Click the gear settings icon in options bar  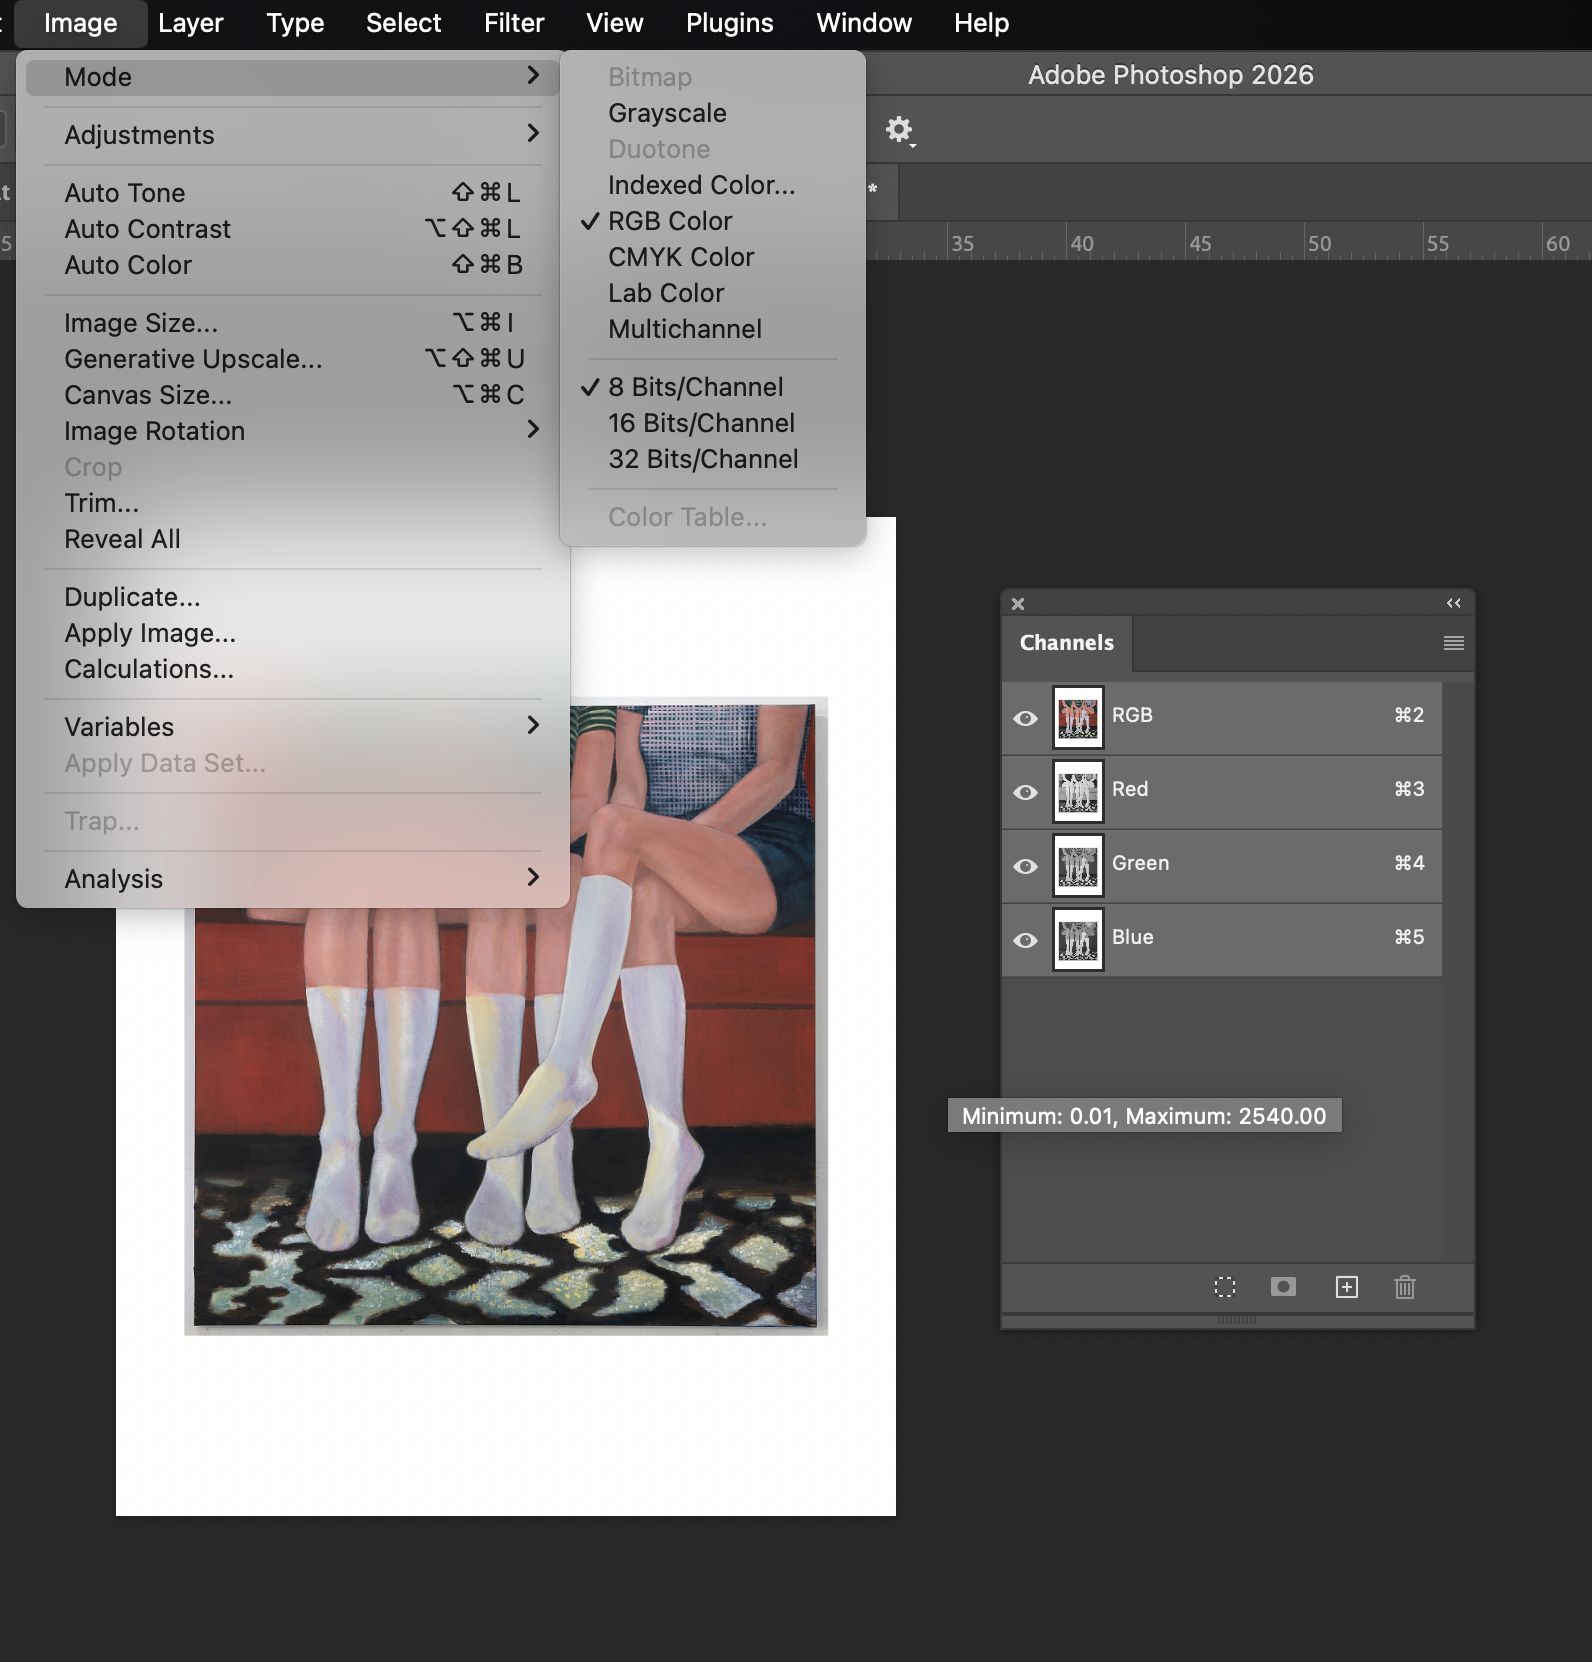point(899,130)
